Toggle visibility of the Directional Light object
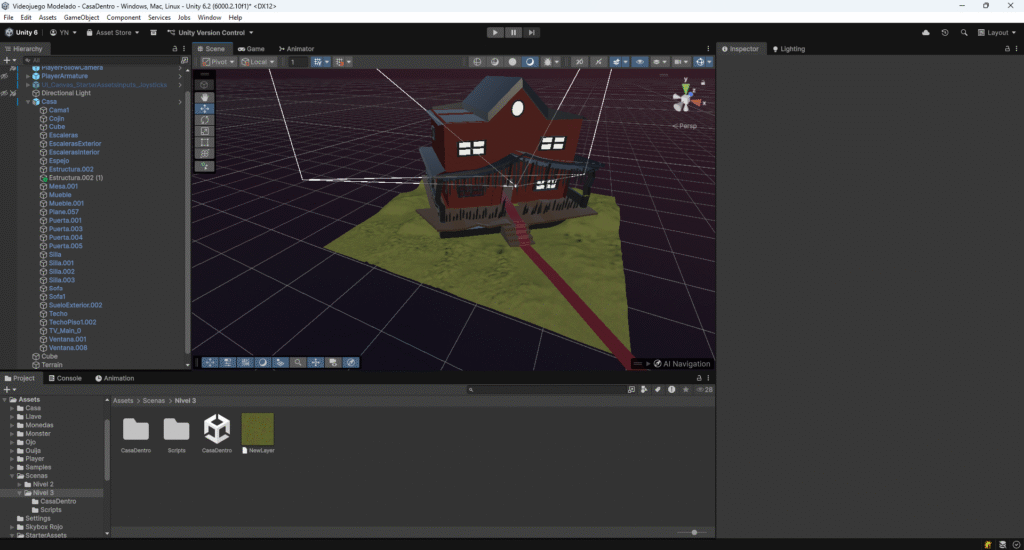This screenshot has height=550, width=1024. coord(6,93)
